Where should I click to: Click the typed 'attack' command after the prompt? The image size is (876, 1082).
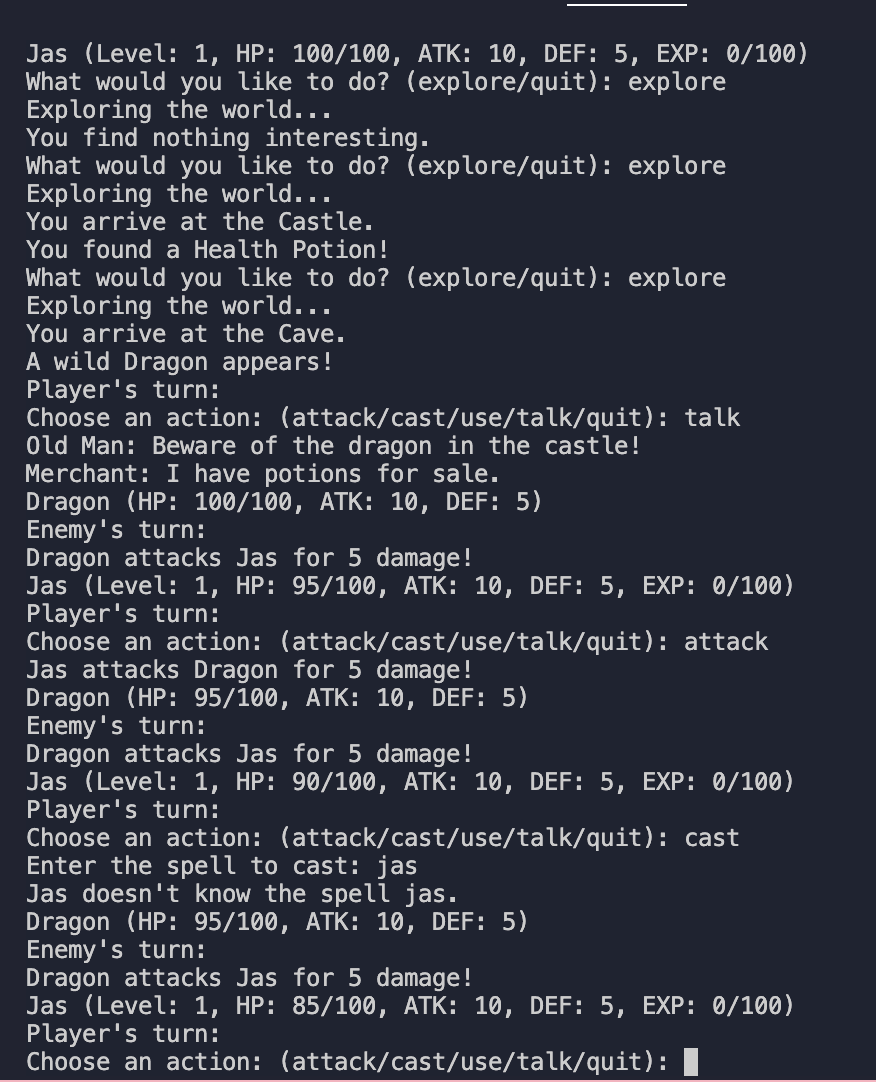click(x=726, y=642)
